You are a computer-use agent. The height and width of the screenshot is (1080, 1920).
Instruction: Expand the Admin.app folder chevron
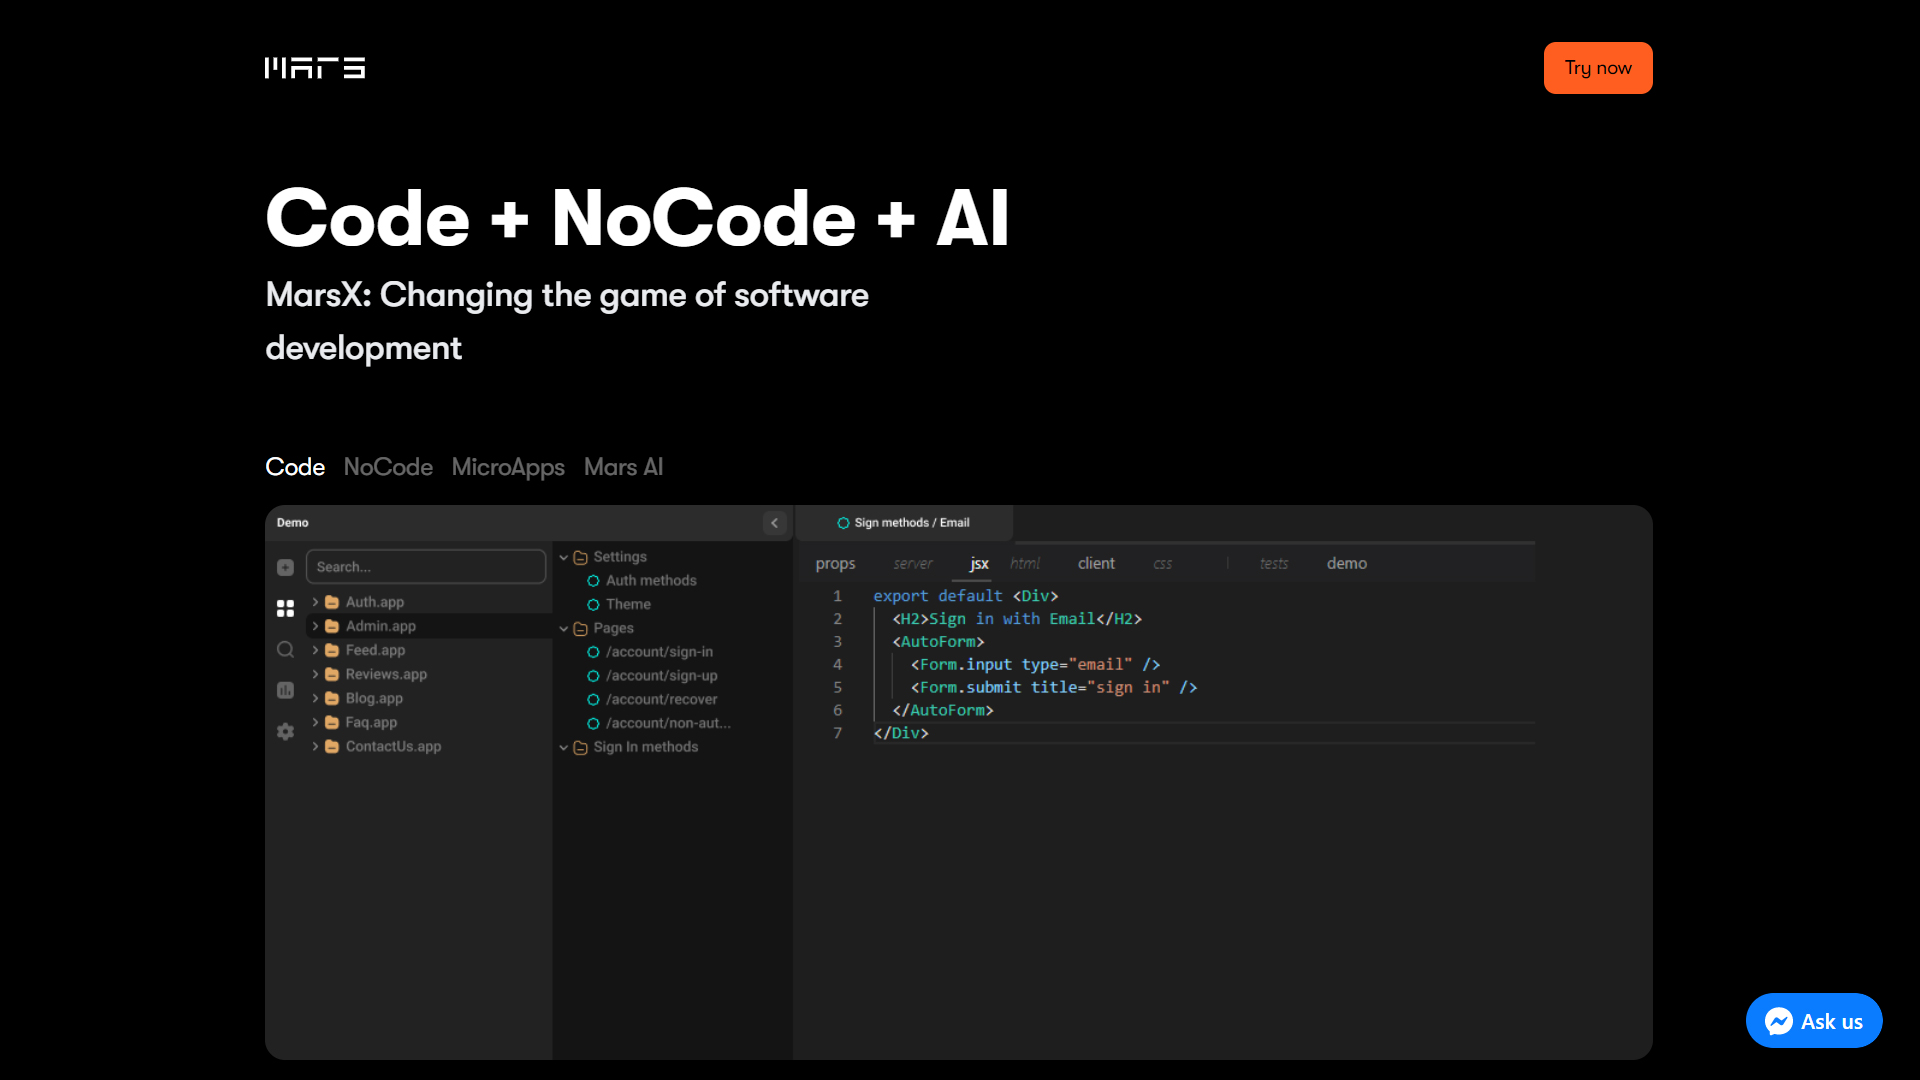point(315,626)
